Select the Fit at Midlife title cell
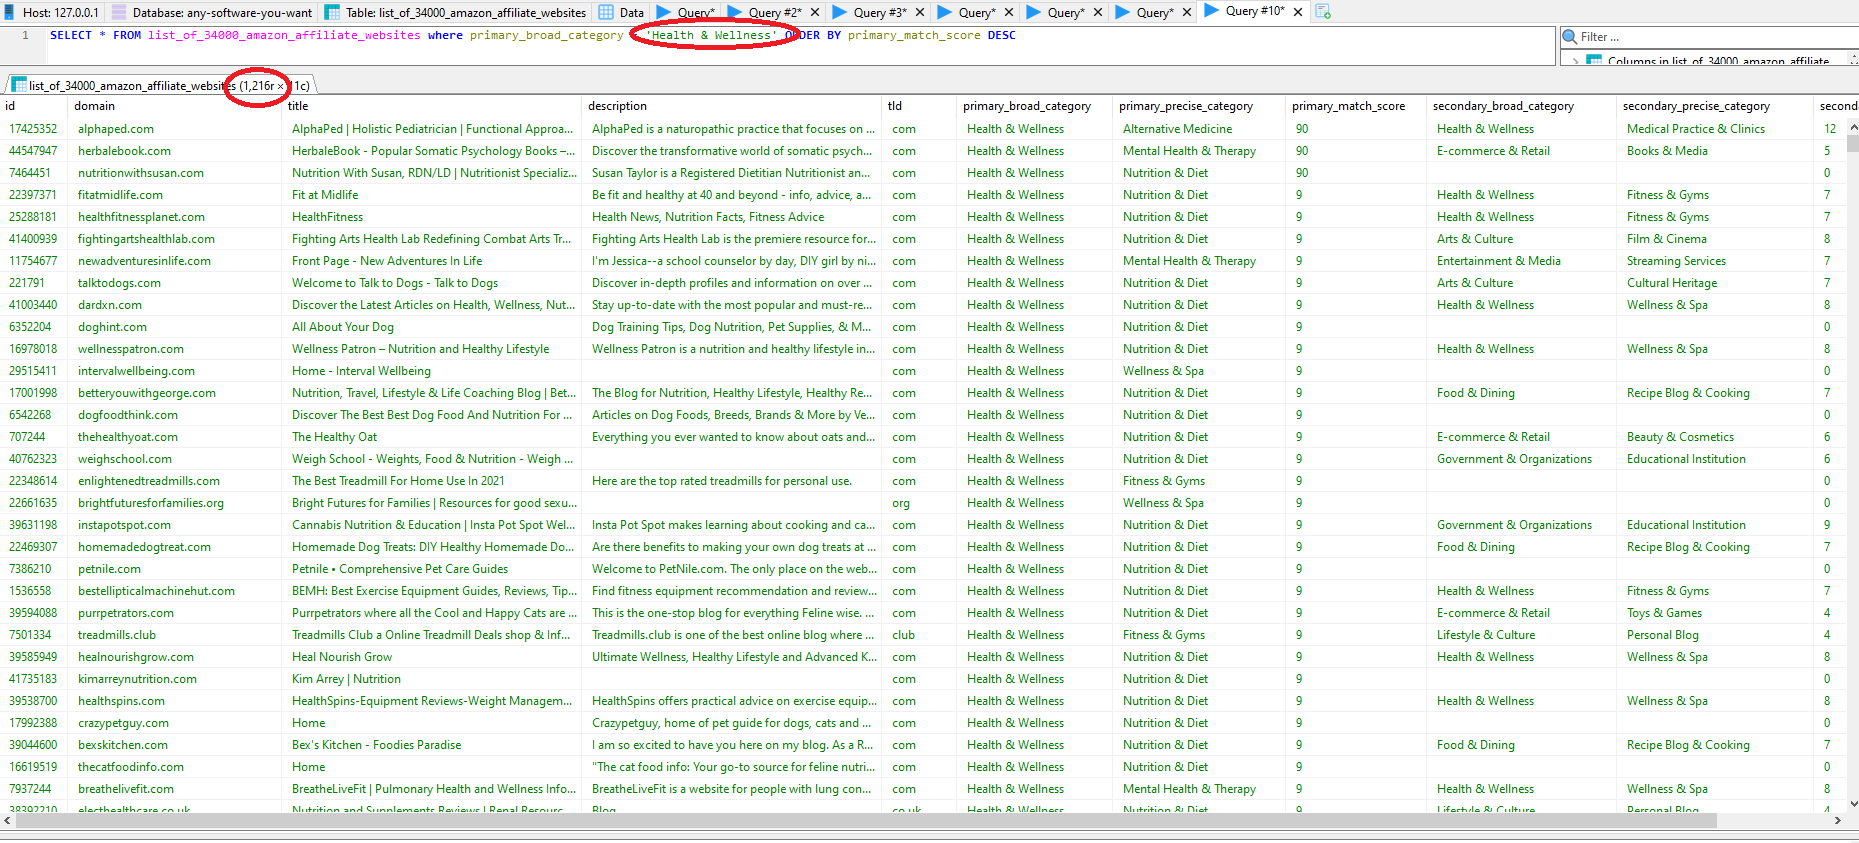1859x843 pixels. pyautogui.click(x=431, y=195)
